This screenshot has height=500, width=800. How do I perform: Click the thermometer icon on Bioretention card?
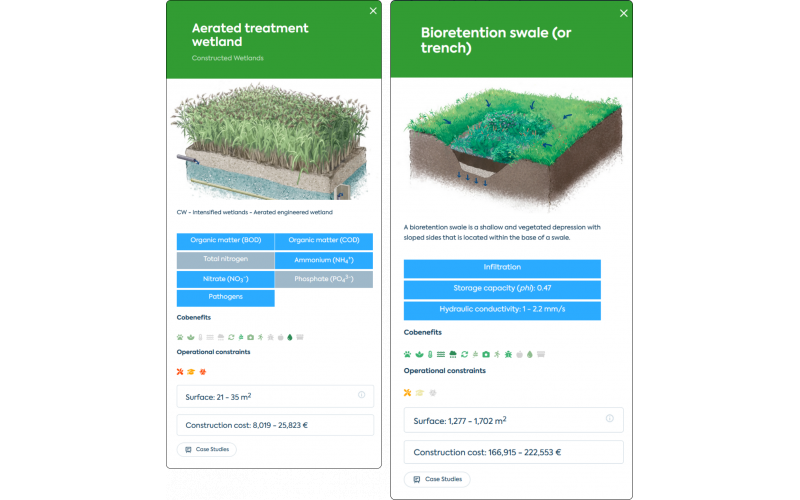tap(430, 354)
